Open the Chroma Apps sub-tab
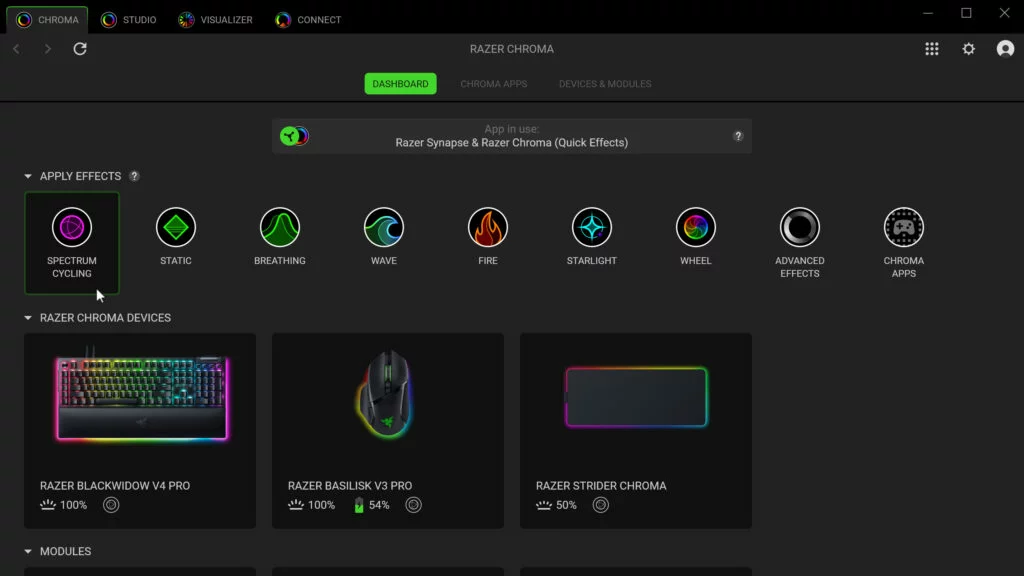This screenshot has height=576, width=1024. pyautogui.click(x=494, y=84)
